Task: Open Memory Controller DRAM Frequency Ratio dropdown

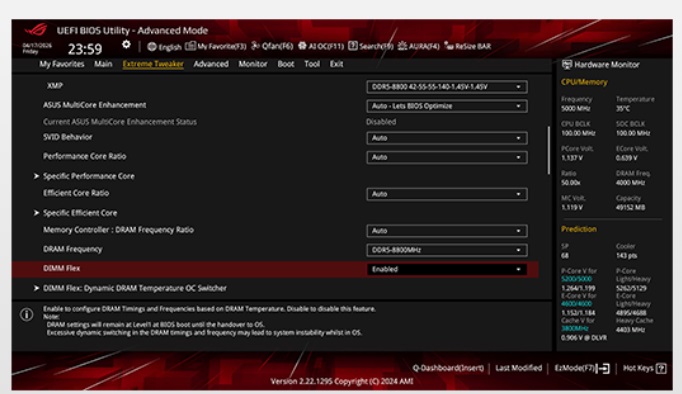Action: coord(447,231)
